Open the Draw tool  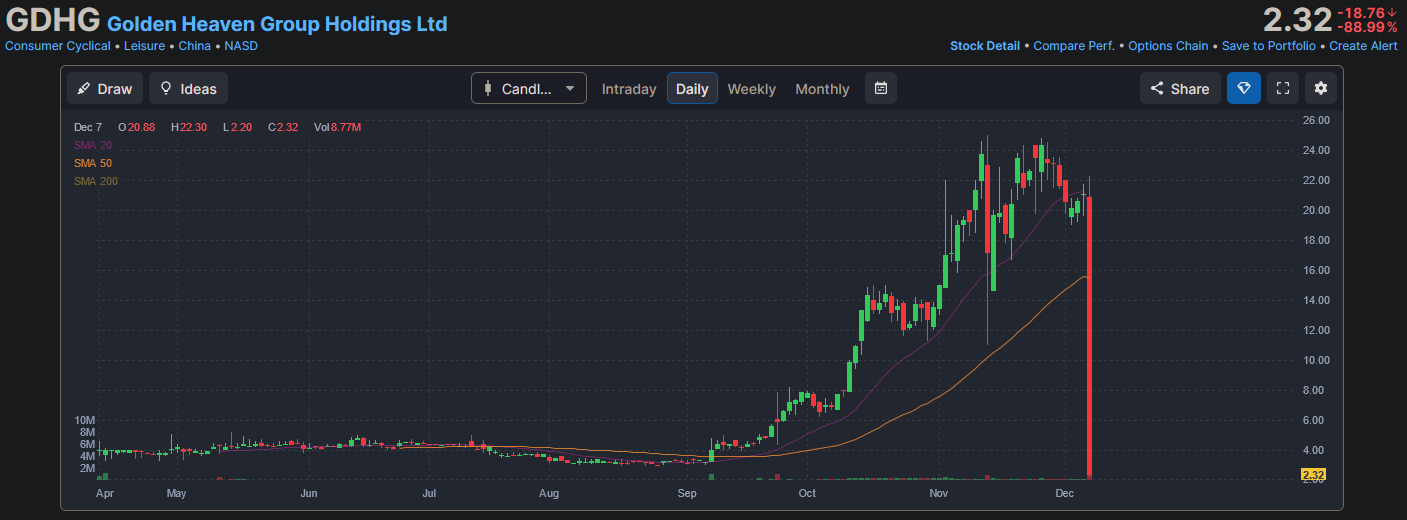click(x=106, y=88)
